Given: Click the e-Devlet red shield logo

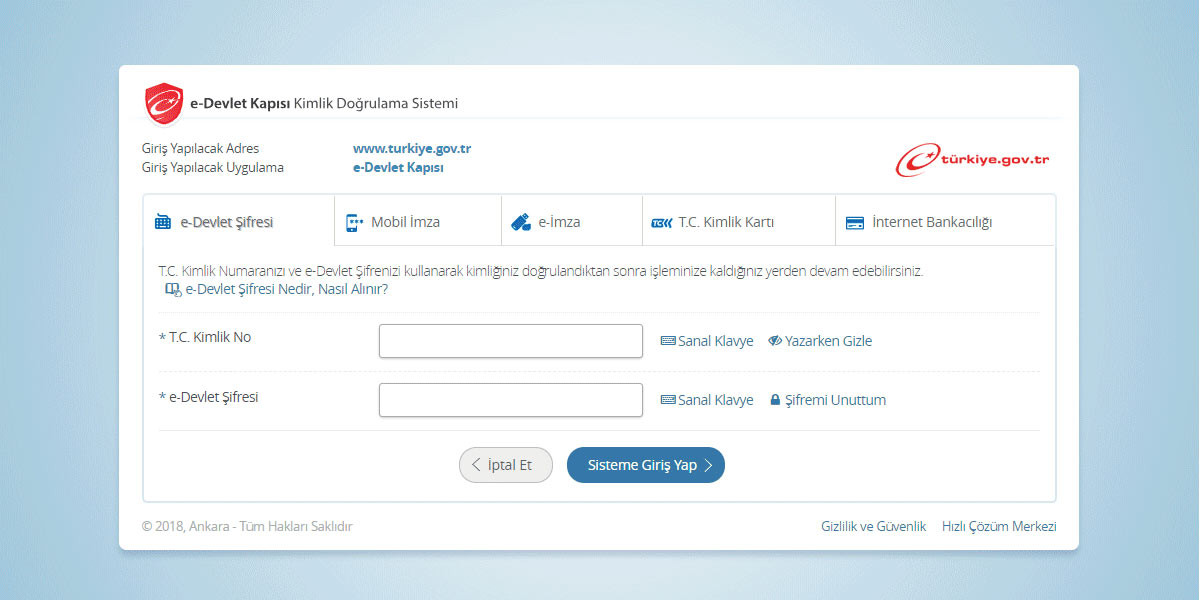Looking at the screenshot, I should tap(164, 103).
